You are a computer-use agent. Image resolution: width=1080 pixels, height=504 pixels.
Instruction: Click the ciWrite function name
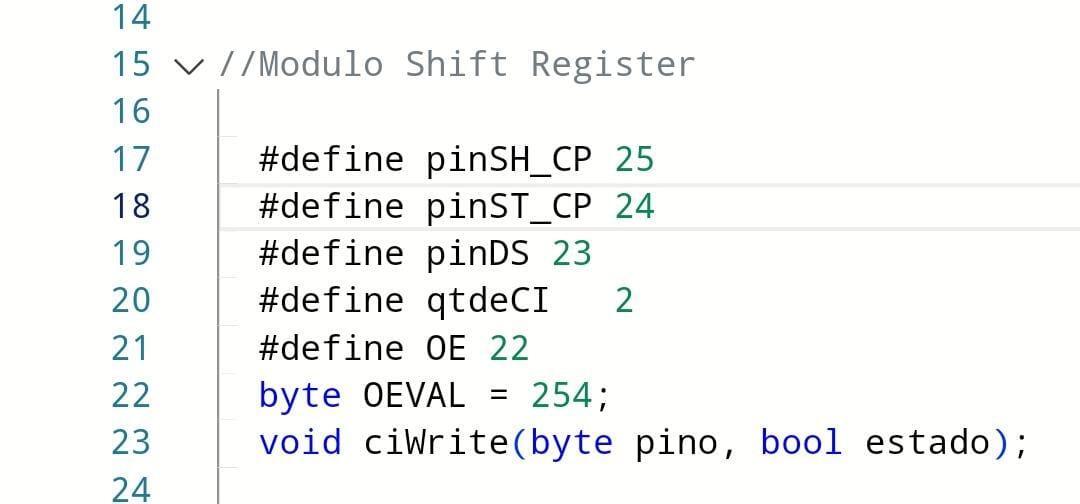point(436,442)
